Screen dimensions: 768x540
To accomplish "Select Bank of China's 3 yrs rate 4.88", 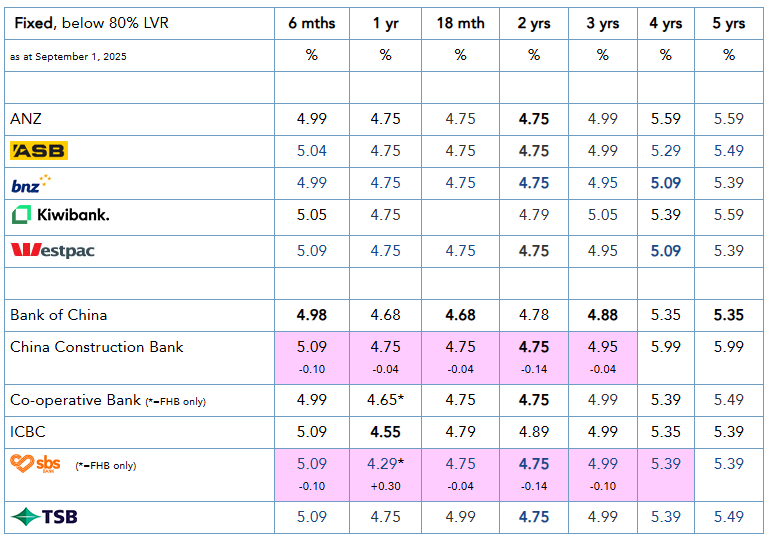I will click(x=602, y=315).
